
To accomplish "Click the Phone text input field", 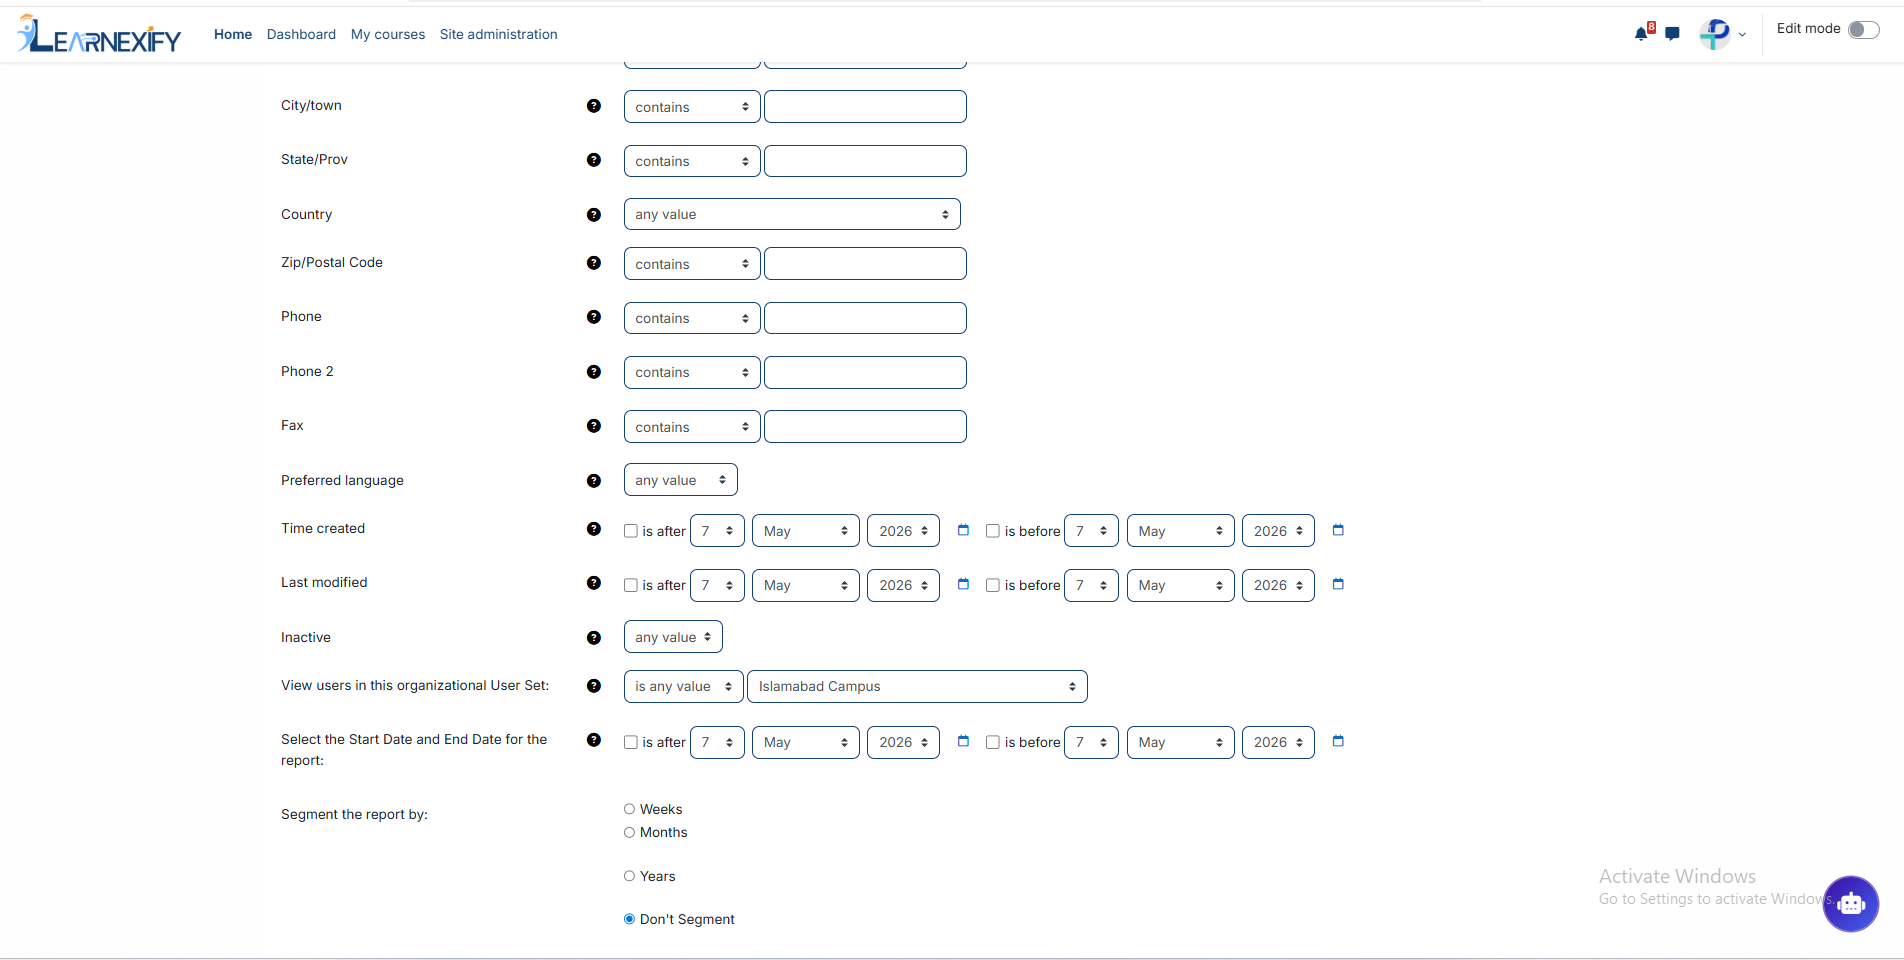I will [x=865, y=318].
